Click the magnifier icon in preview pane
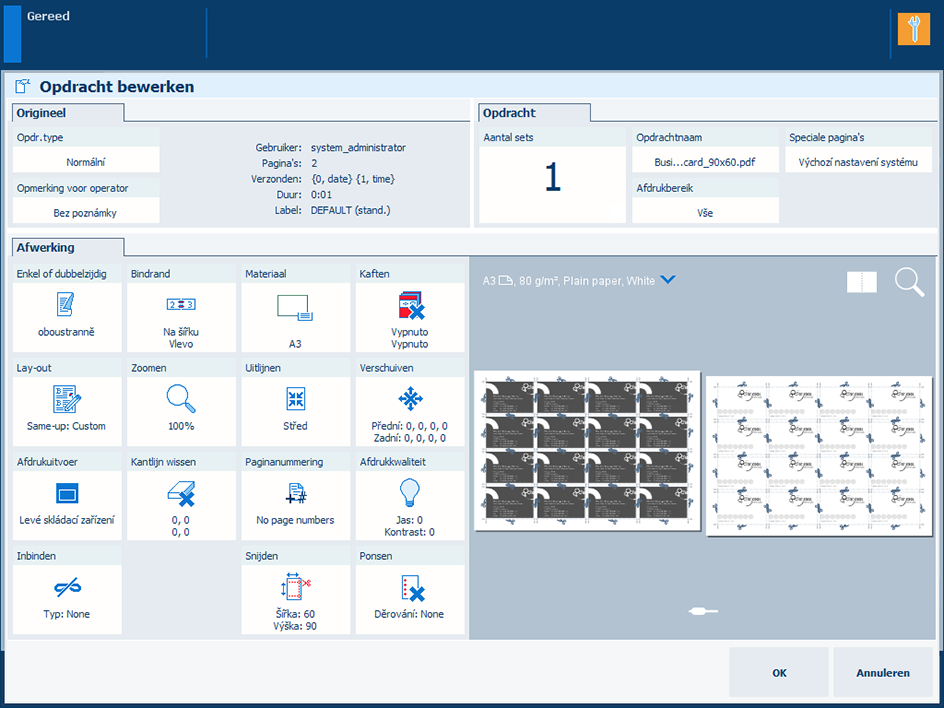This screenshot has height=708, width=944. click(908, 283)
